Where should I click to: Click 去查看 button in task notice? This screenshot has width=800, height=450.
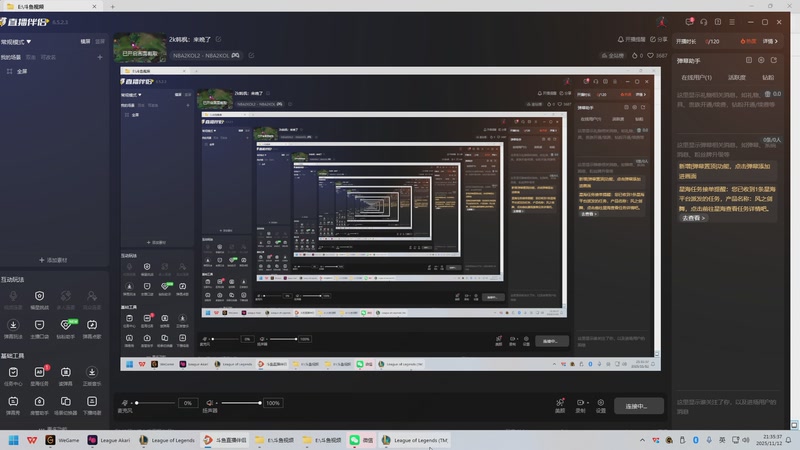click(694, 218)
